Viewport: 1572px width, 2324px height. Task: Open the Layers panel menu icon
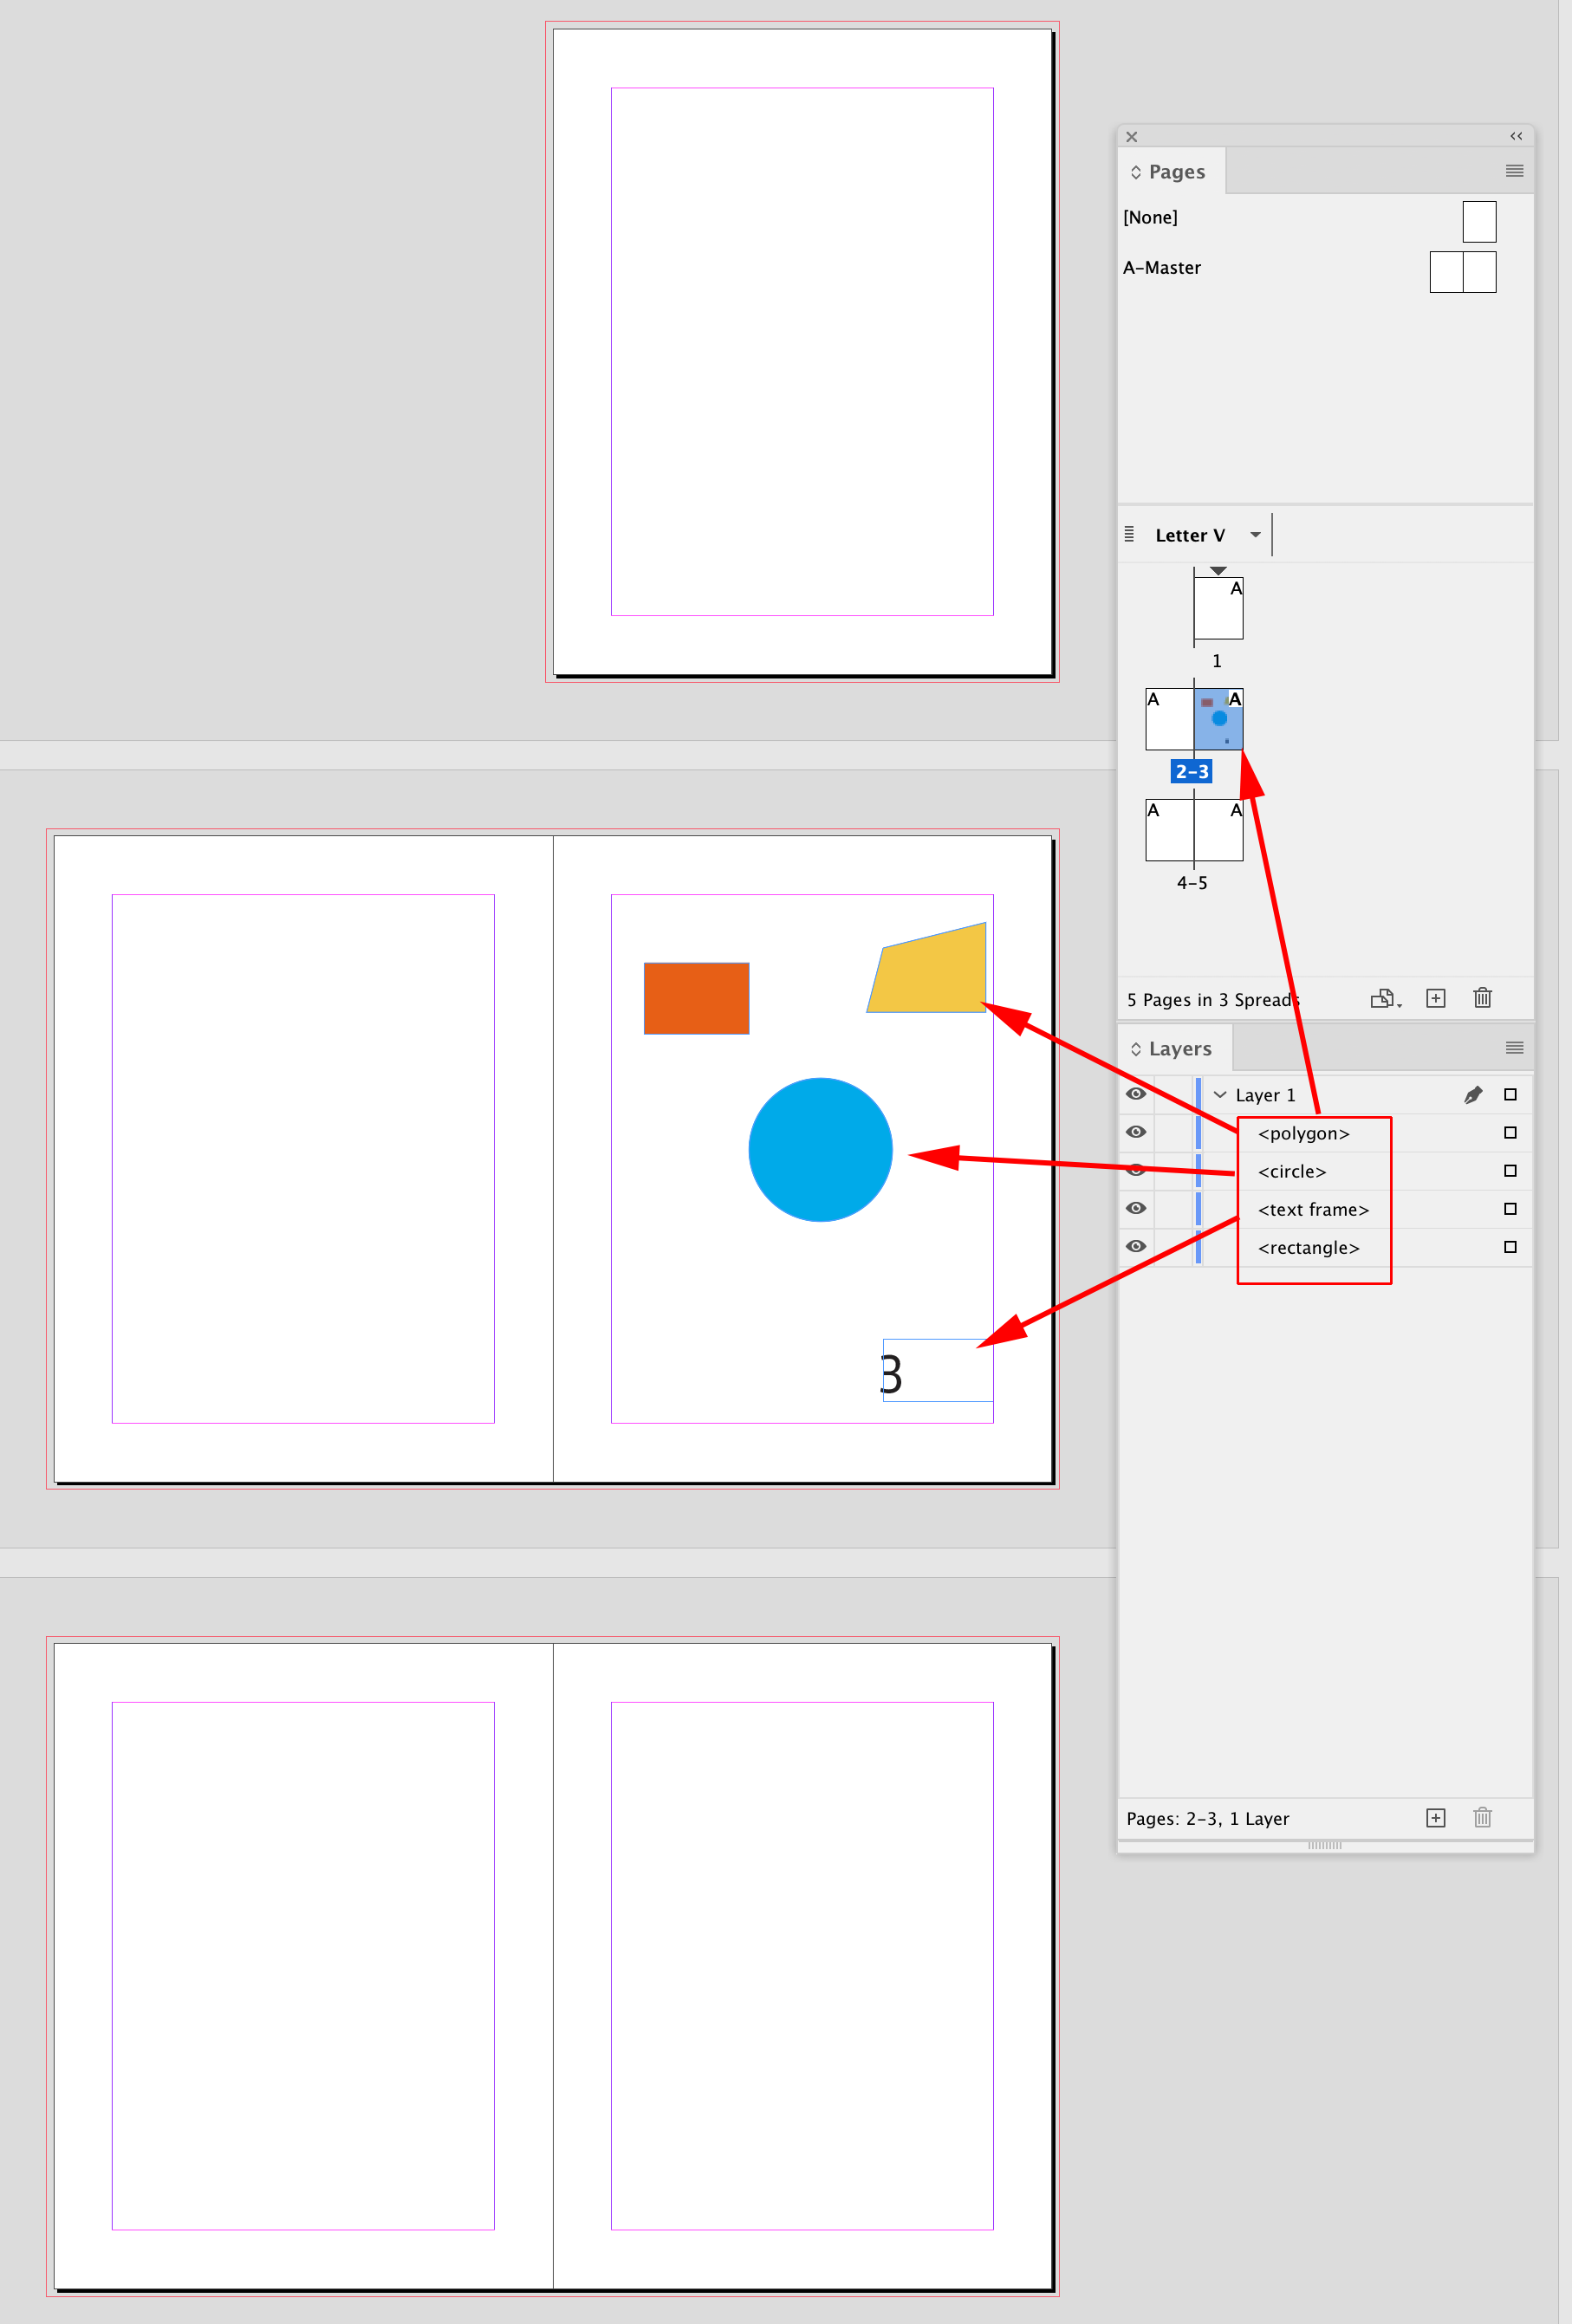tap(1513, 1047)
